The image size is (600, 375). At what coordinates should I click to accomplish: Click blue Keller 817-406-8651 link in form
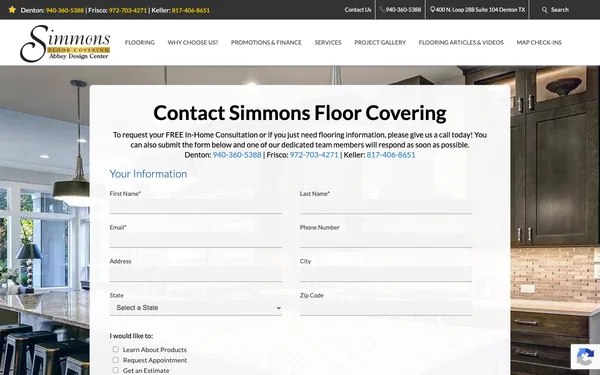click(391, 155)
